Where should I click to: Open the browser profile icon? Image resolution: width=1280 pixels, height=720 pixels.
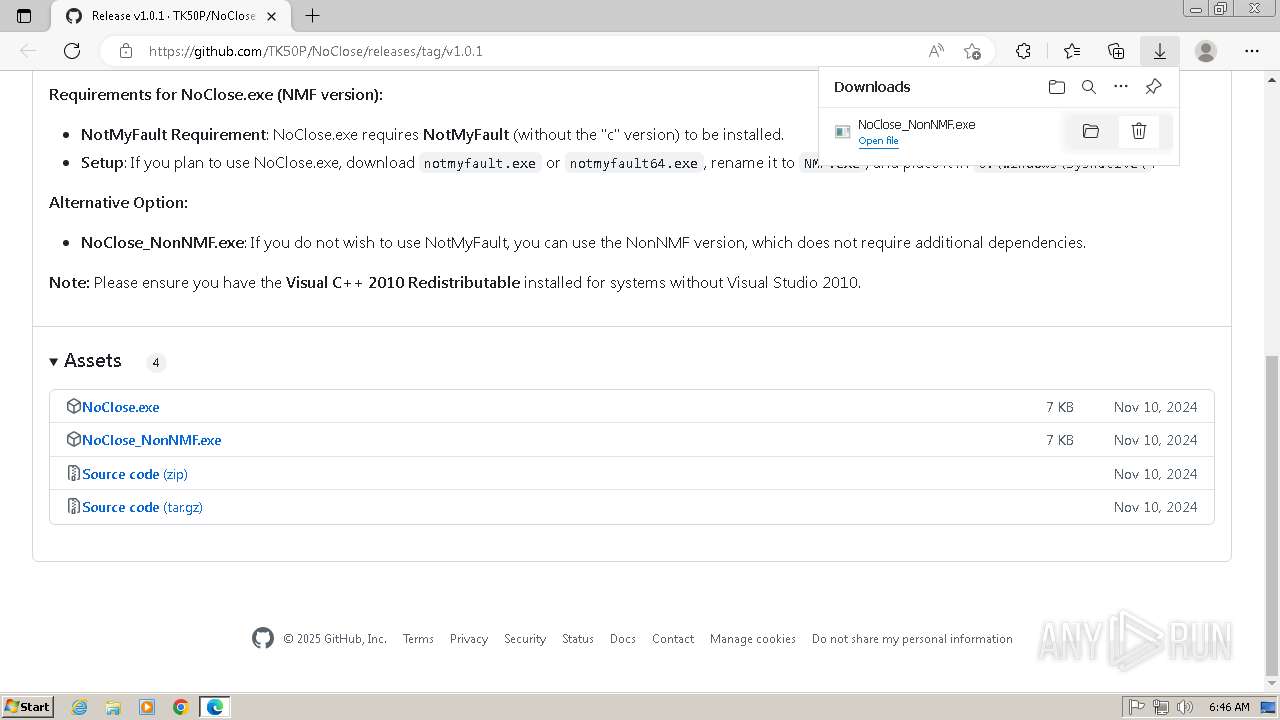pos(1206,51)
